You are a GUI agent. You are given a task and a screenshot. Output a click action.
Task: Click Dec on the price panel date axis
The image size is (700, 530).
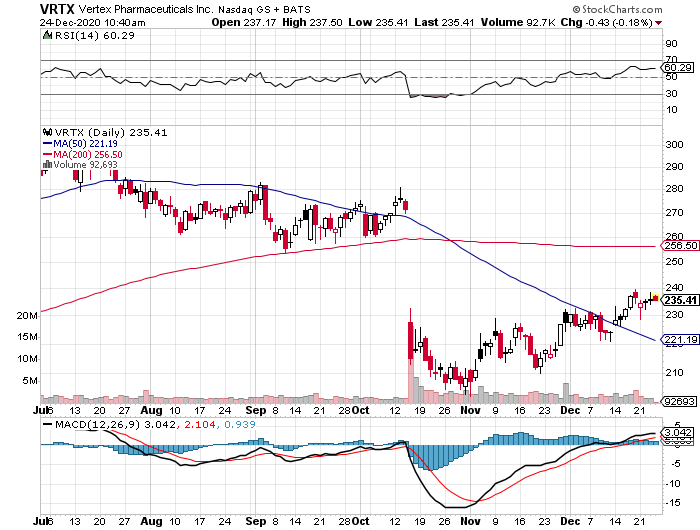click(x=570, y=410)
